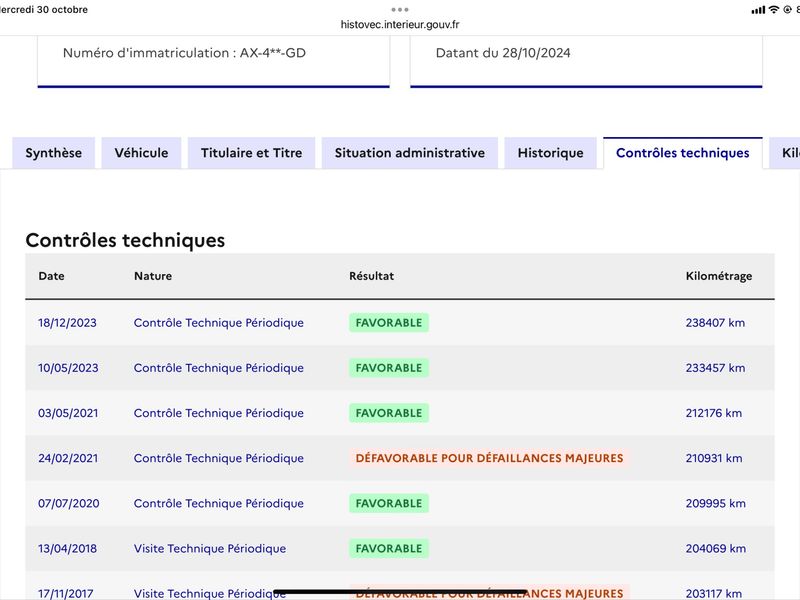Tap the cellular signal bars icon

758,10
